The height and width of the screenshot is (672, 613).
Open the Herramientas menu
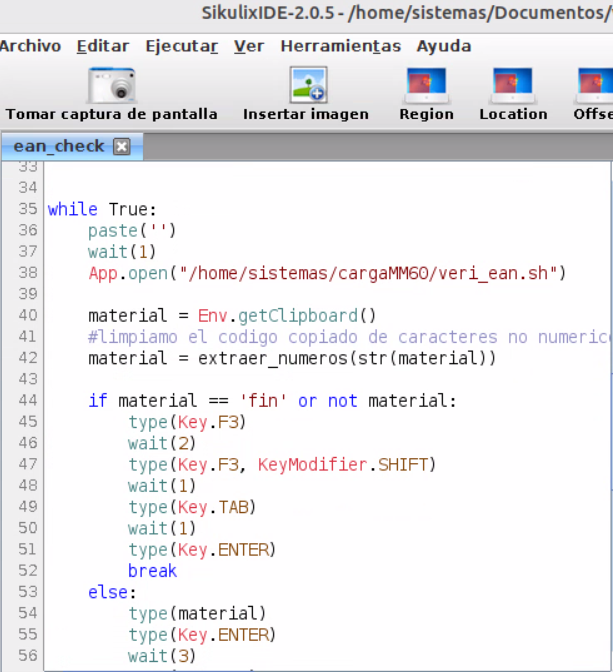[341, 46]
